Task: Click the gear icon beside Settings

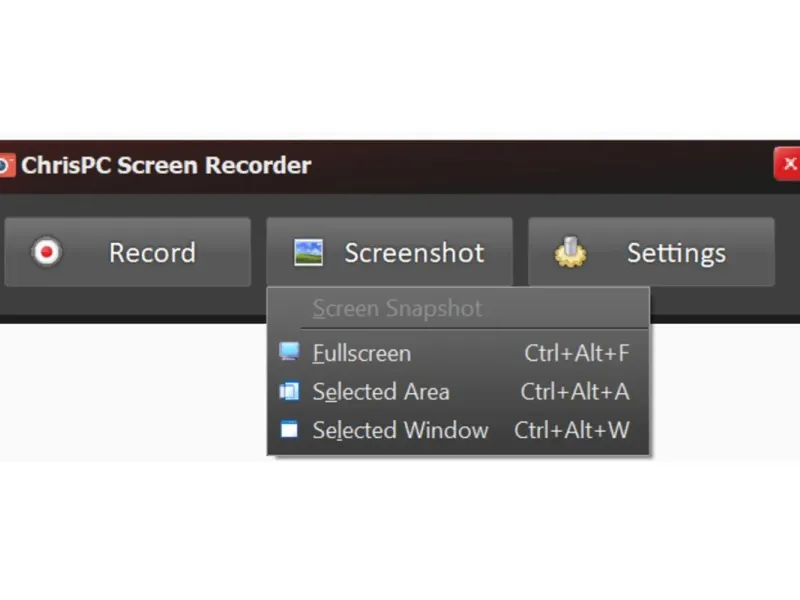Action: (570, 253)
